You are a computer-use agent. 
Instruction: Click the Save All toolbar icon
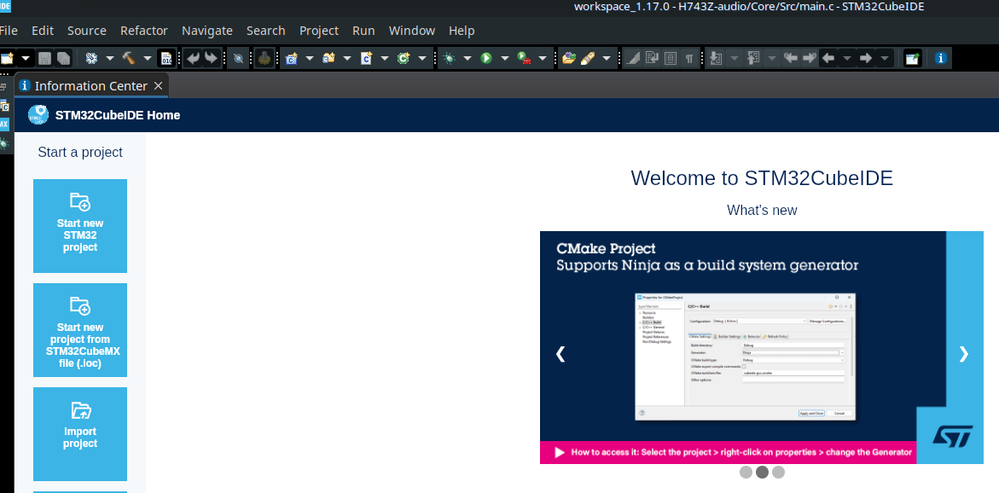(63, 59)
